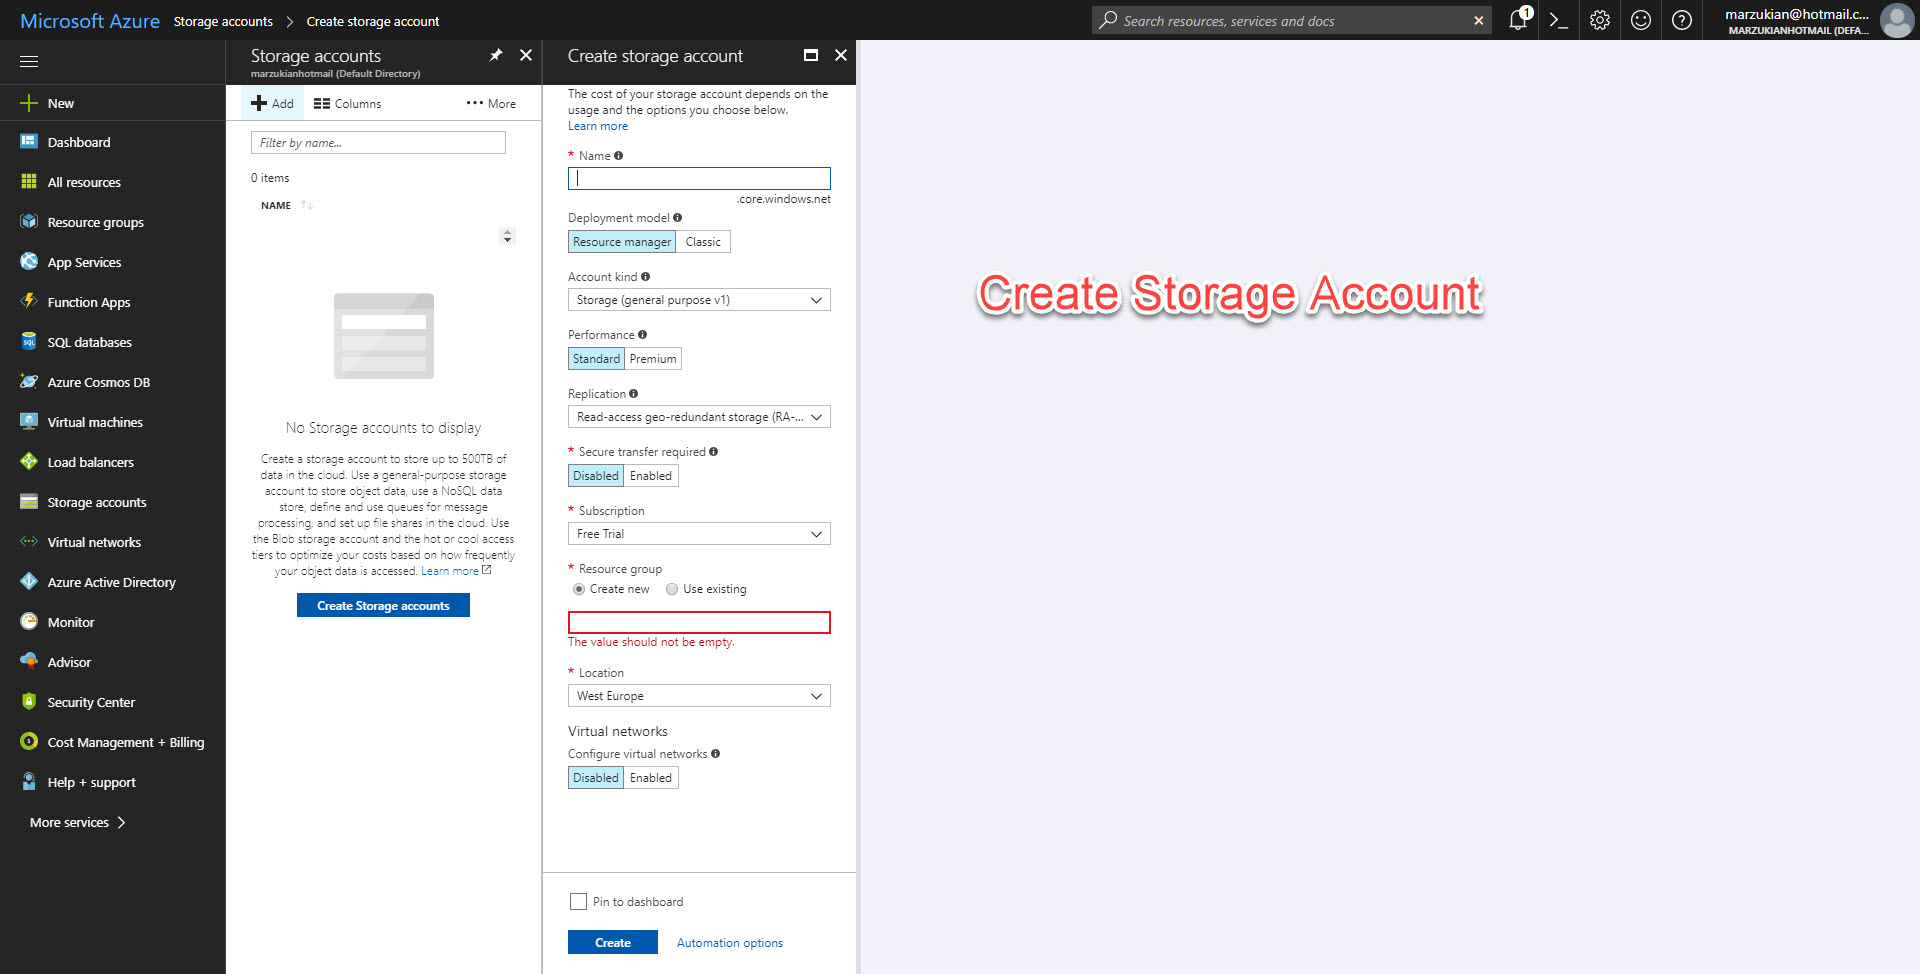Image resolution: width=1920 pixels, height=974 pixels.
Task: Open the Automation options link
Action: (729, 942)
